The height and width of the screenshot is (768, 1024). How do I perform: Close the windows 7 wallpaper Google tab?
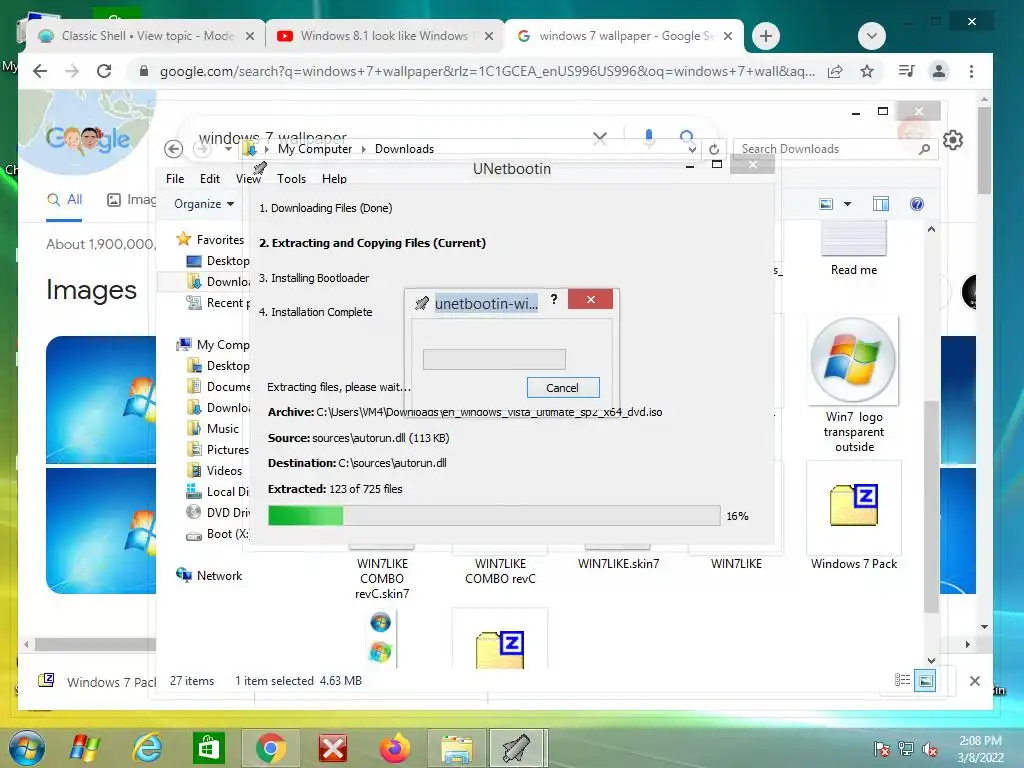[728, 36]
